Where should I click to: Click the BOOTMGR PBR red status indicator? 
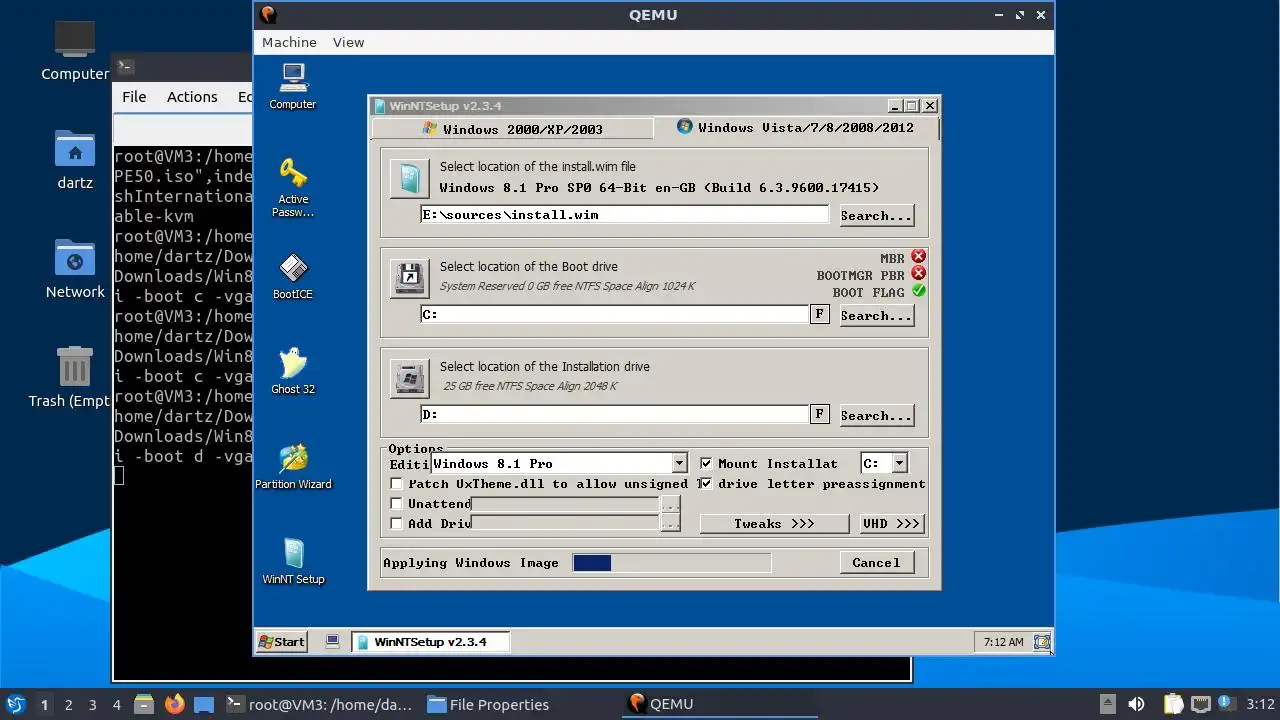tap(918, 274)
